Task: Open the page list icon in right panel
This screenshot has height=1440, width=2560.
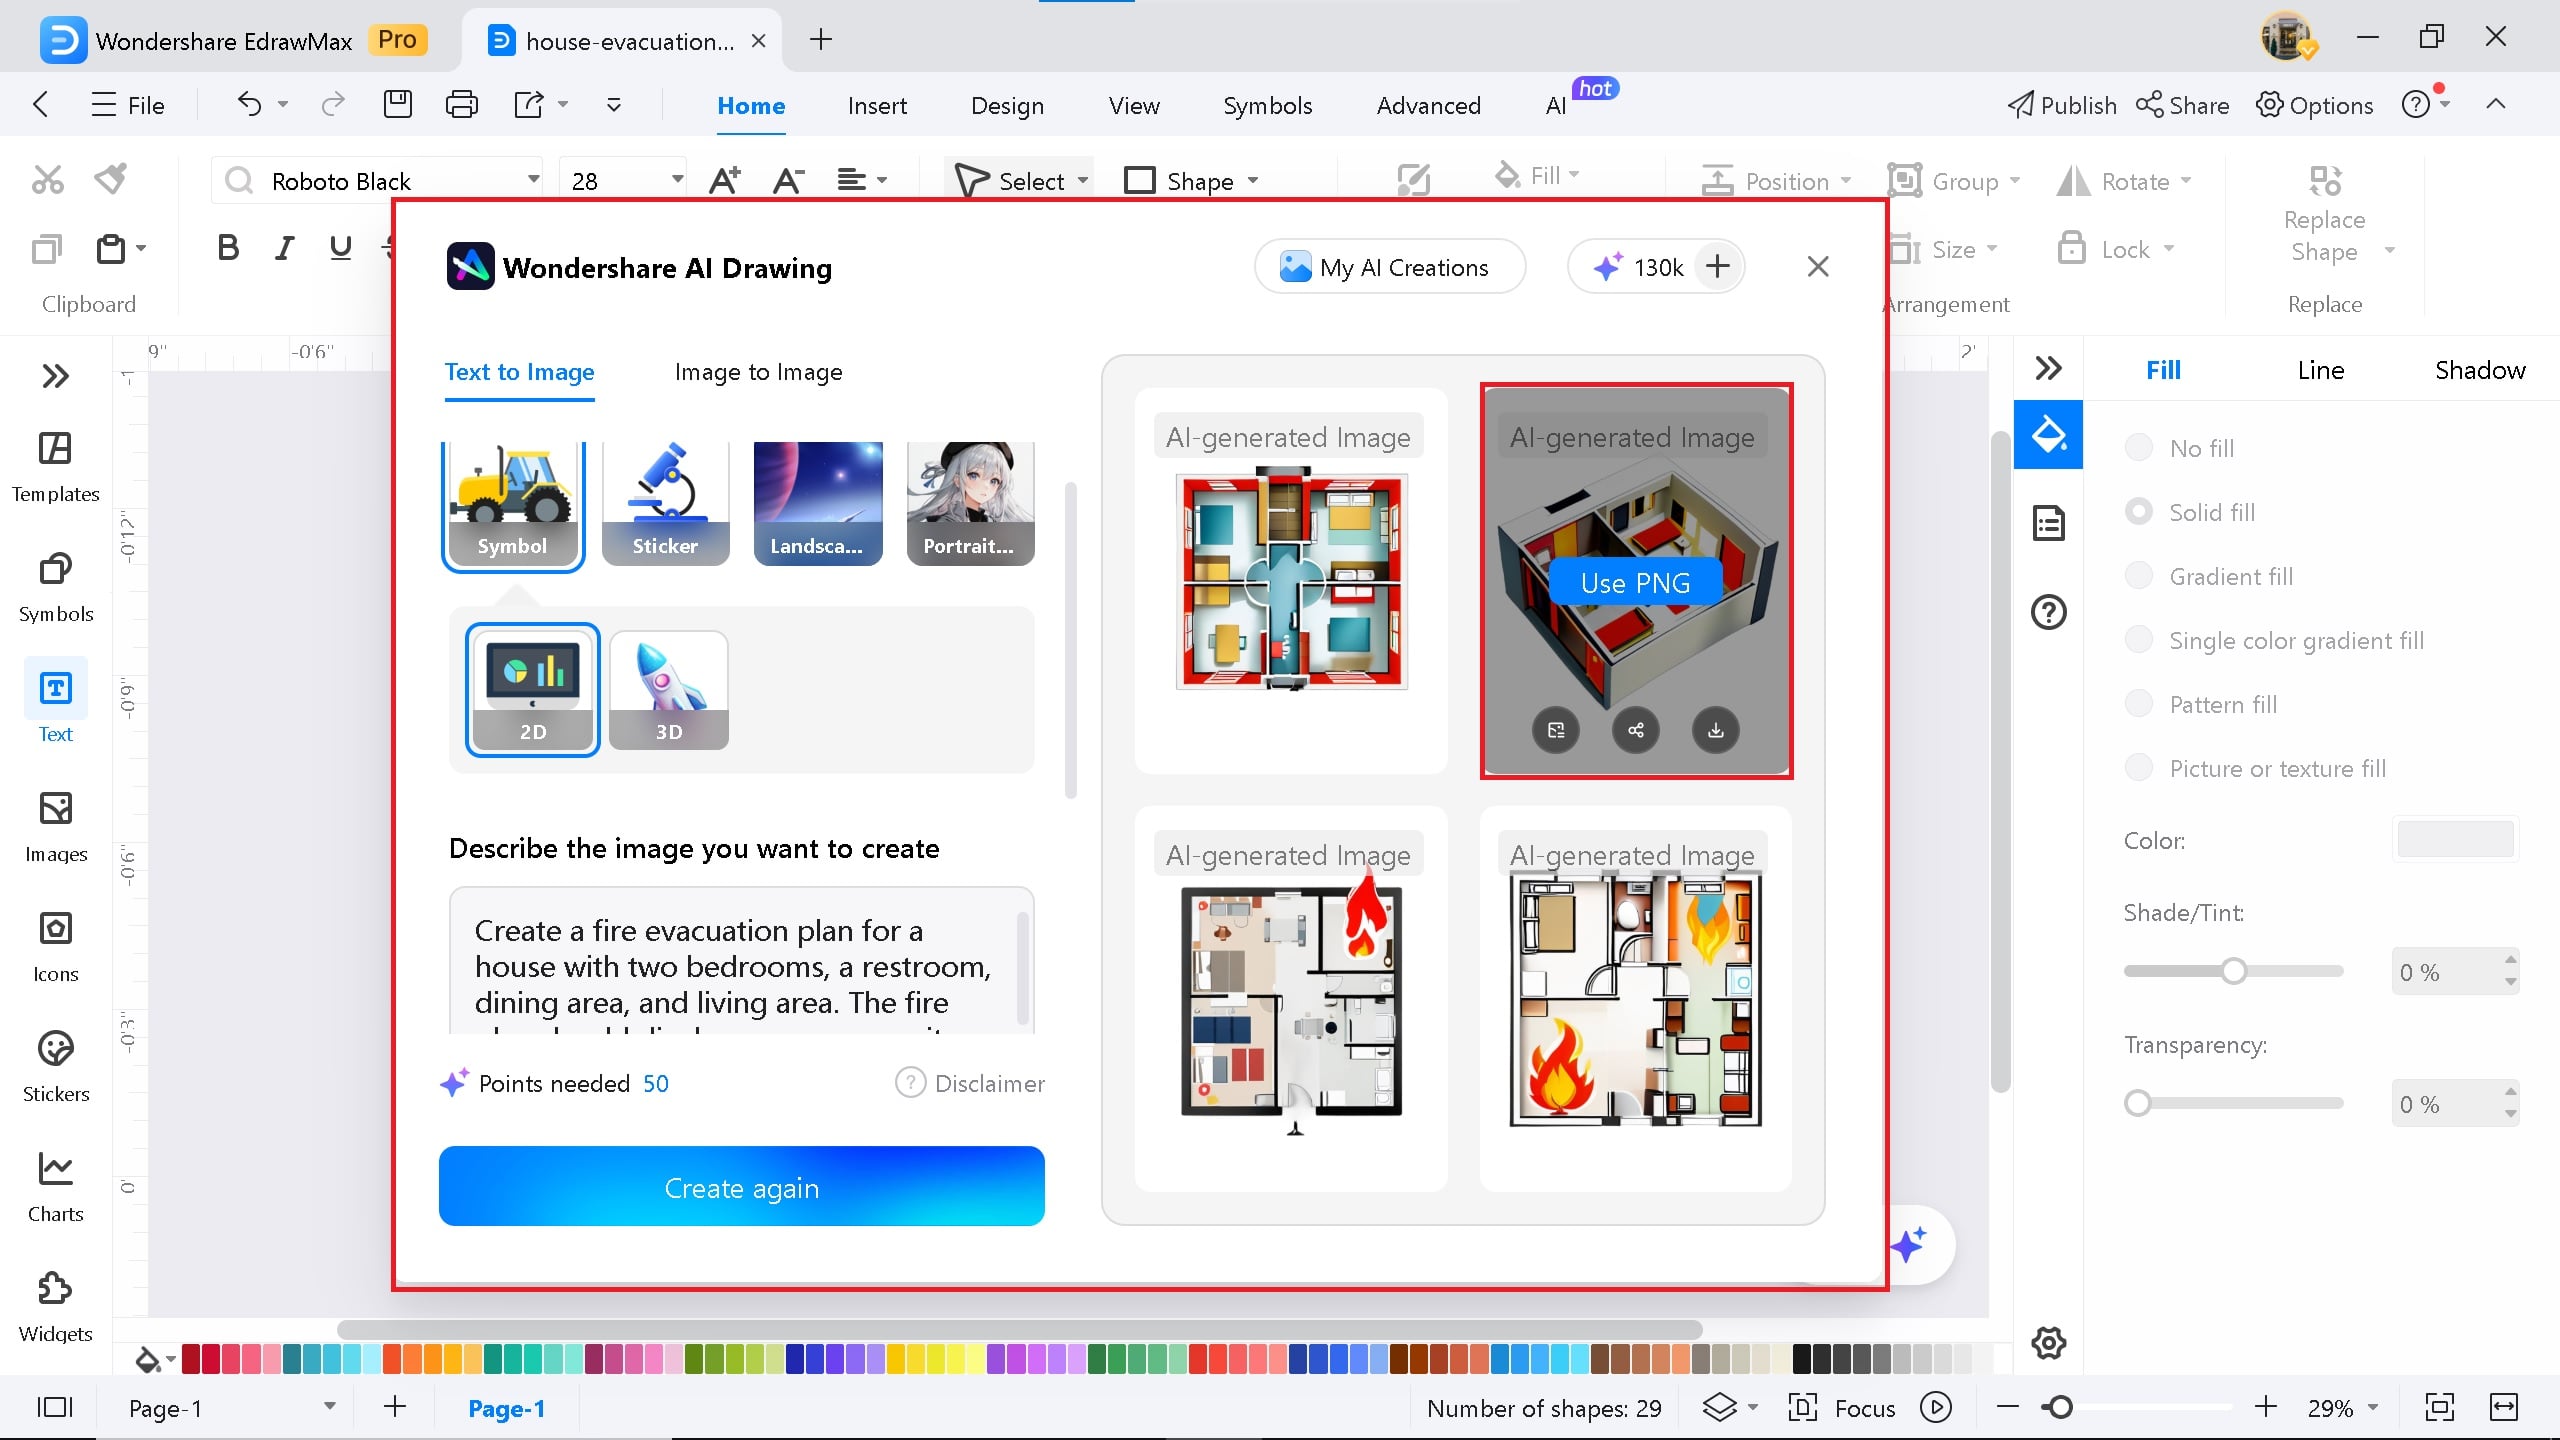Action: pyautogui.click(x=2048, y=523)
